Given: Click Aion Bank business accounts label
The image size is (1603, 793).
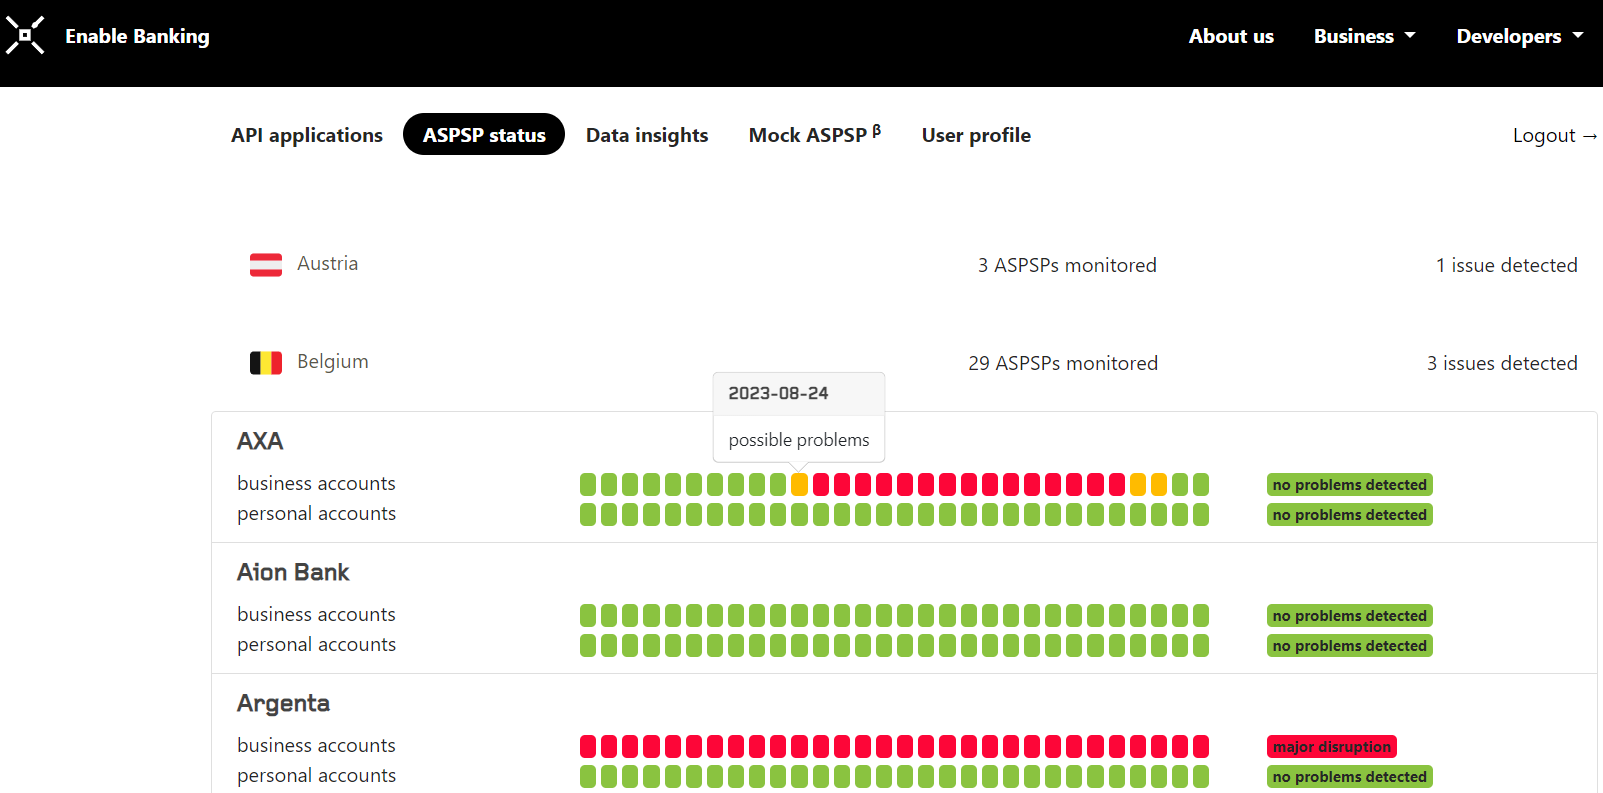Looking at the screenshot, I should pos(316,614).
